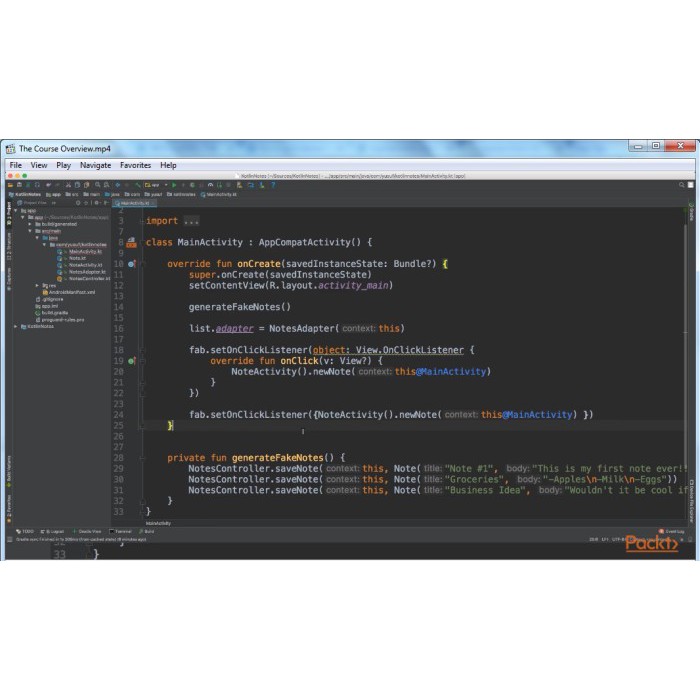The width and height of the screenshot is (700, 700).
Task: Click the green Run app button
Action: [x=173, y=185]
